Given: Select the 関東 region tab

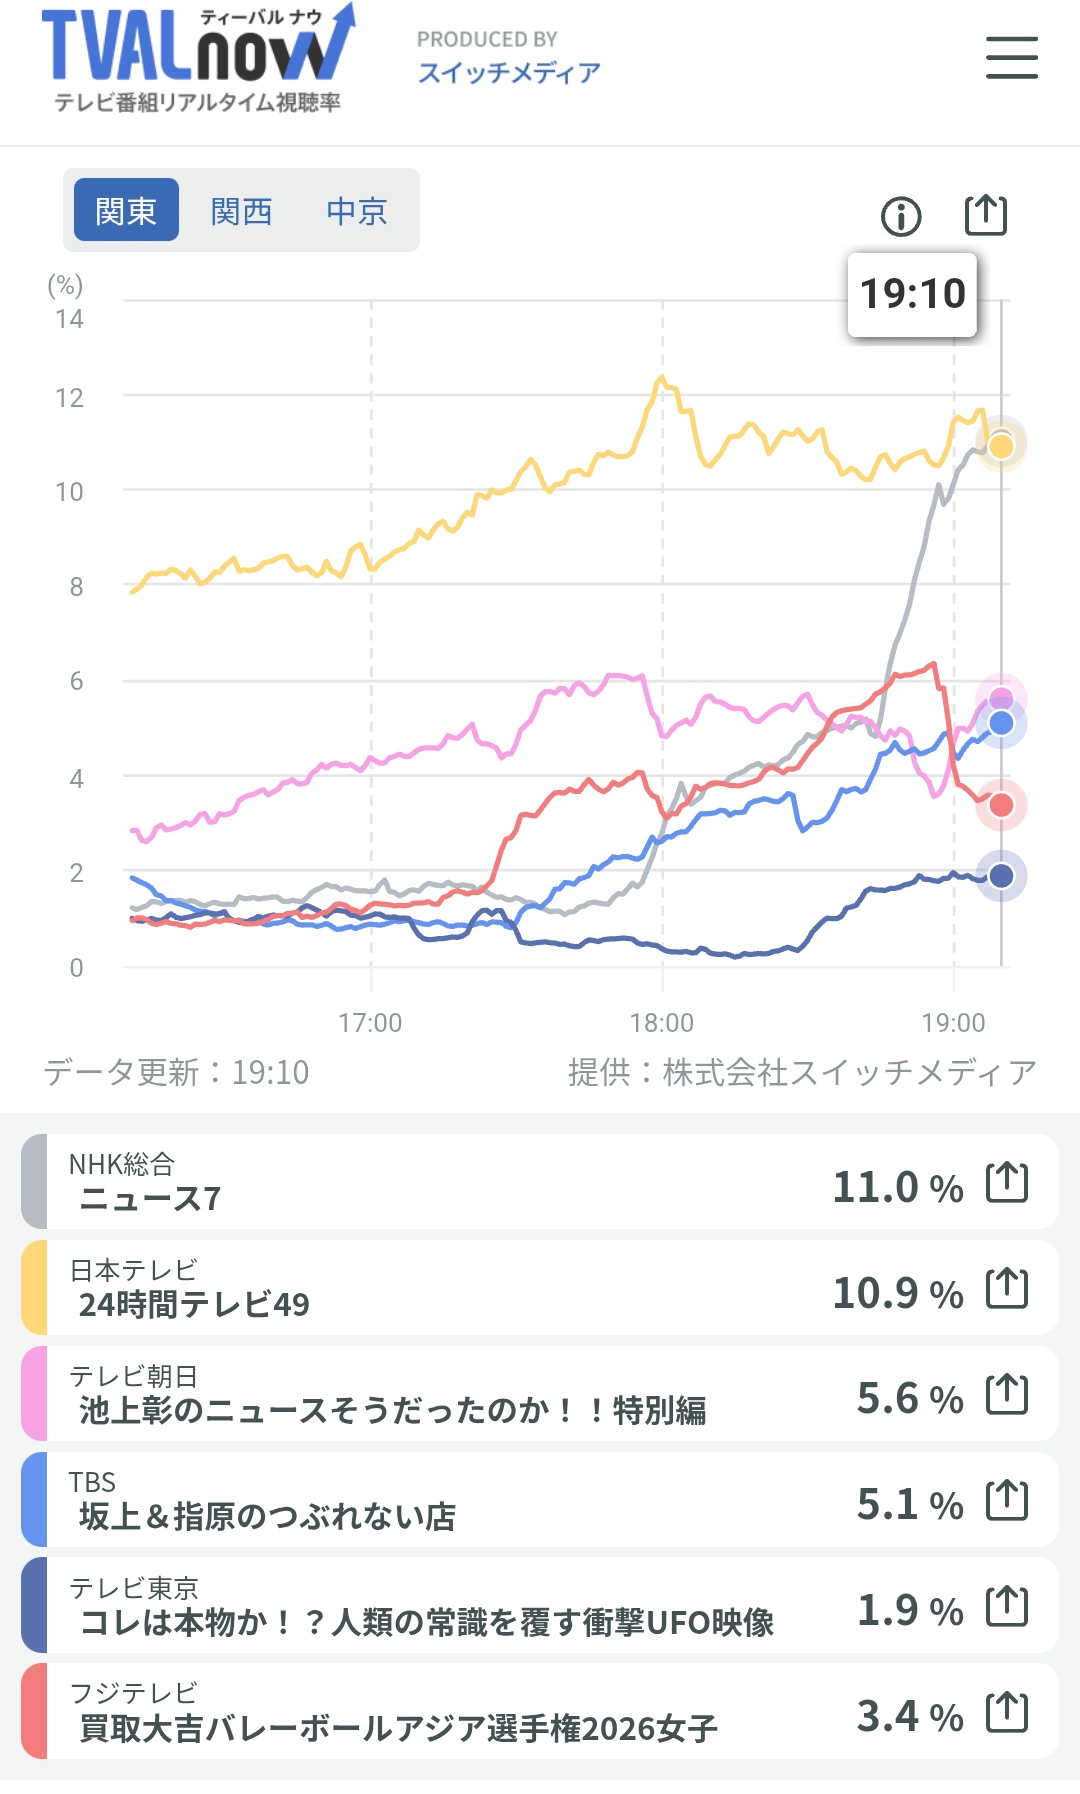Looking at the screenshot, I should (x=126, y=210).
